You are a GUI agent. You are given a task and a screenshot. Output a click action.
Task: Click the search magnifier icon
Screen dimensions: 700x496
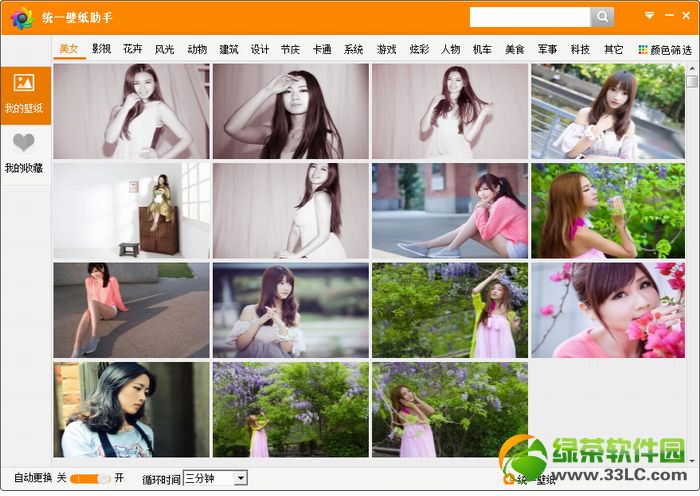click(x=602, y=17)
